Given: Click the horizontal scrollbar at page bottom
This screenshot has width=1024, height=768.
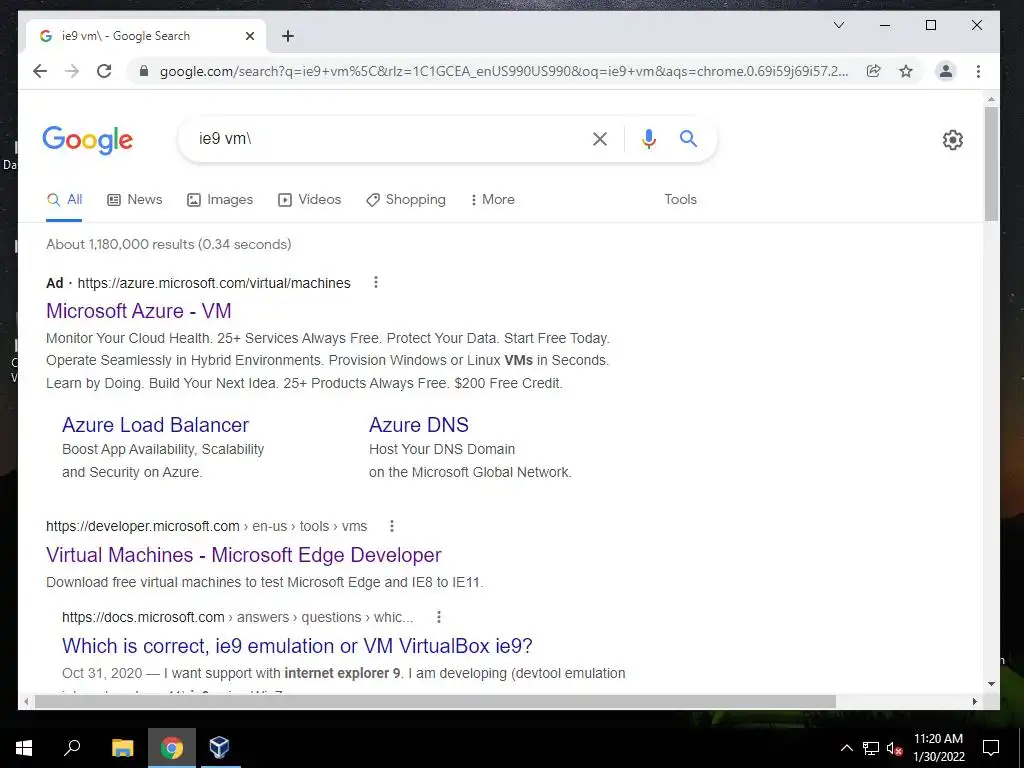Looking at the screenshot, I should pos(435,701).
